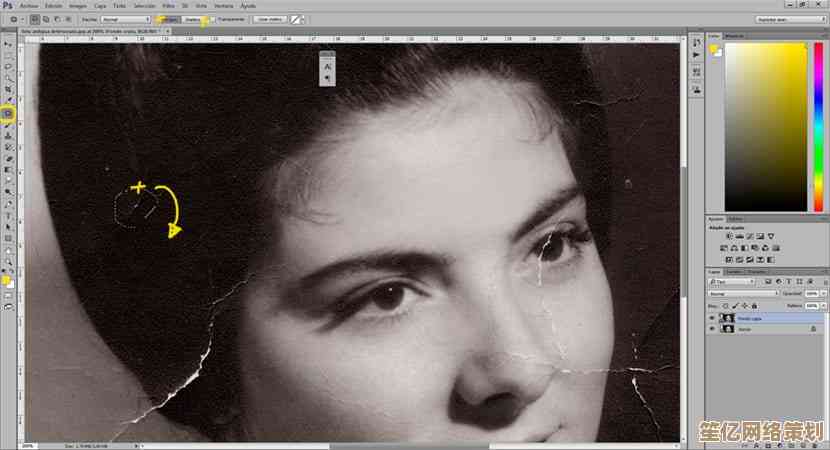Select the Move tool at top of toolbox
The width and height of the screenshot is (830, 450).
8,45
